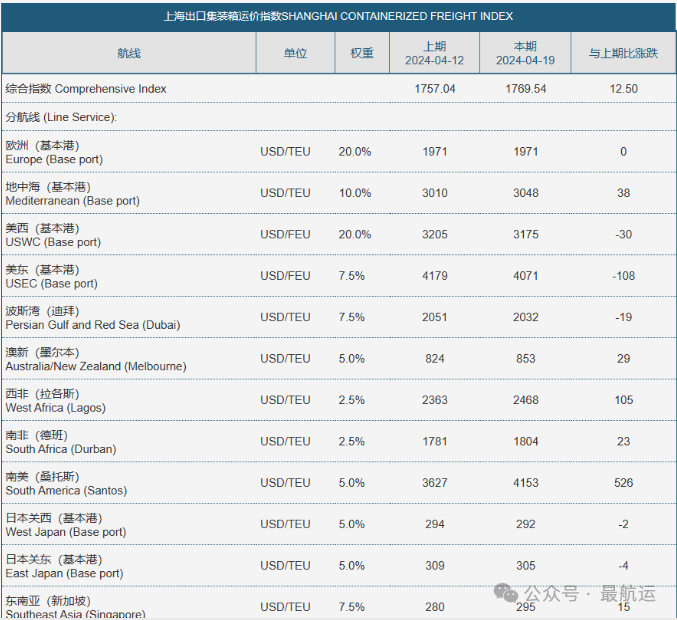
Task: Click South Africa current value 1804
Action: click(525, 442)
